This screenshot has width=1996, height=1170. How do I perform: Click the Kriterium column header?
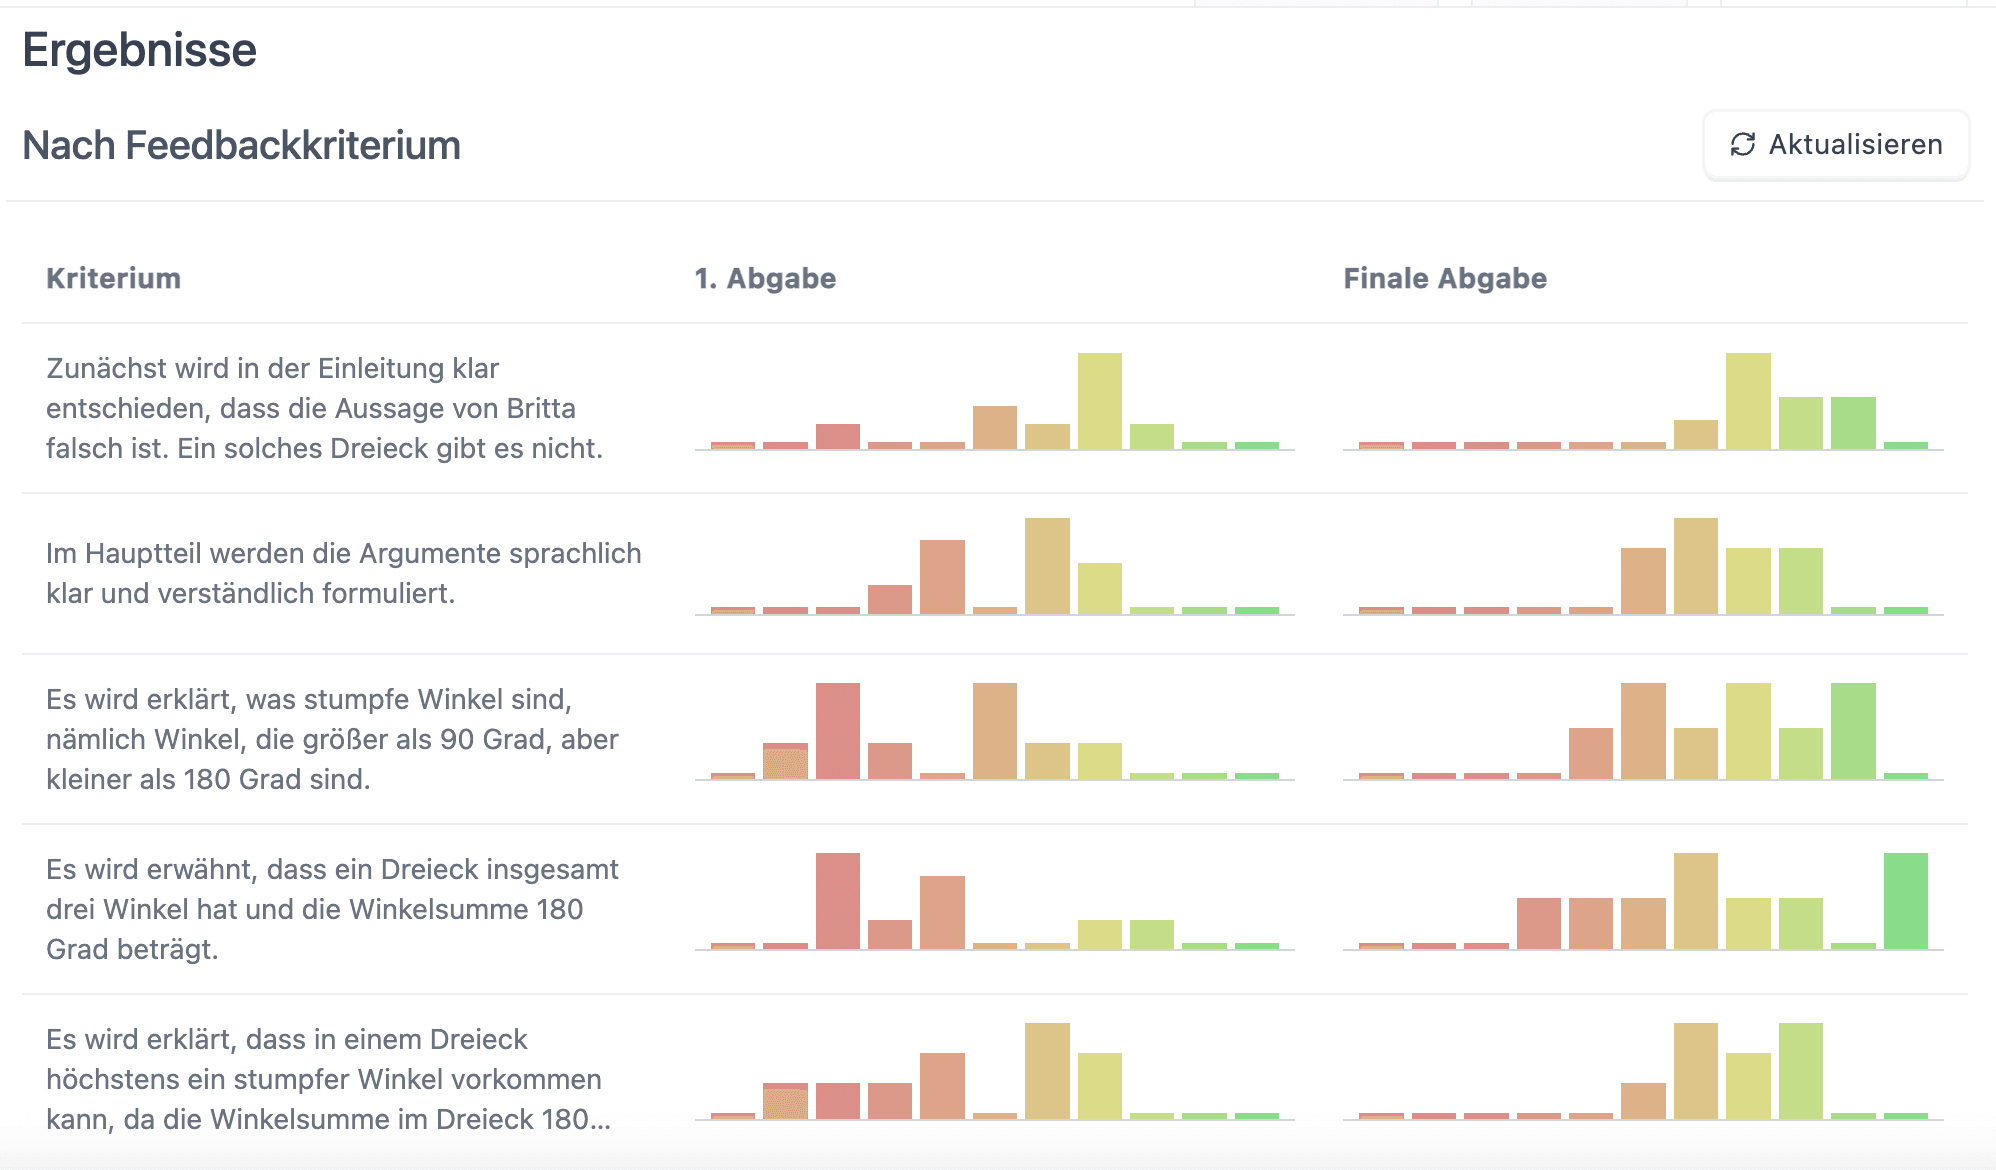tap(113, 278)
